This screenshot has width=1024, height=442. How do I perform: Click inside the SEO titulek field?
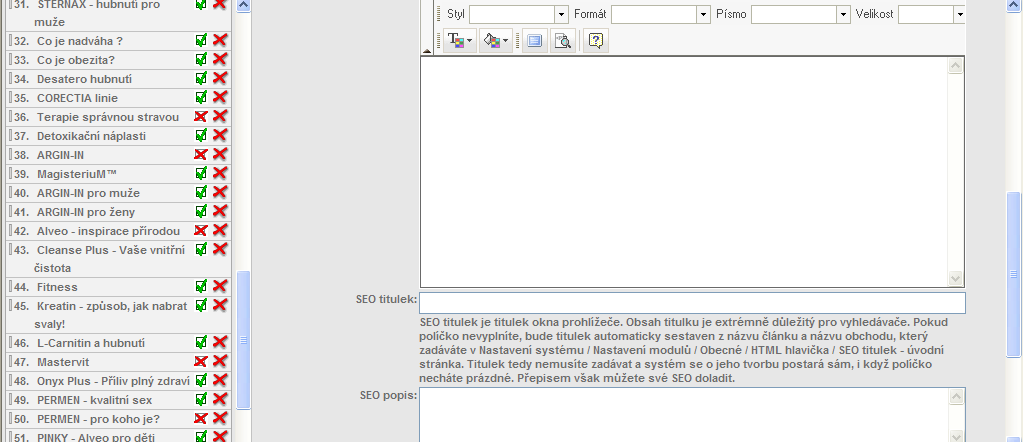point(692,303)
